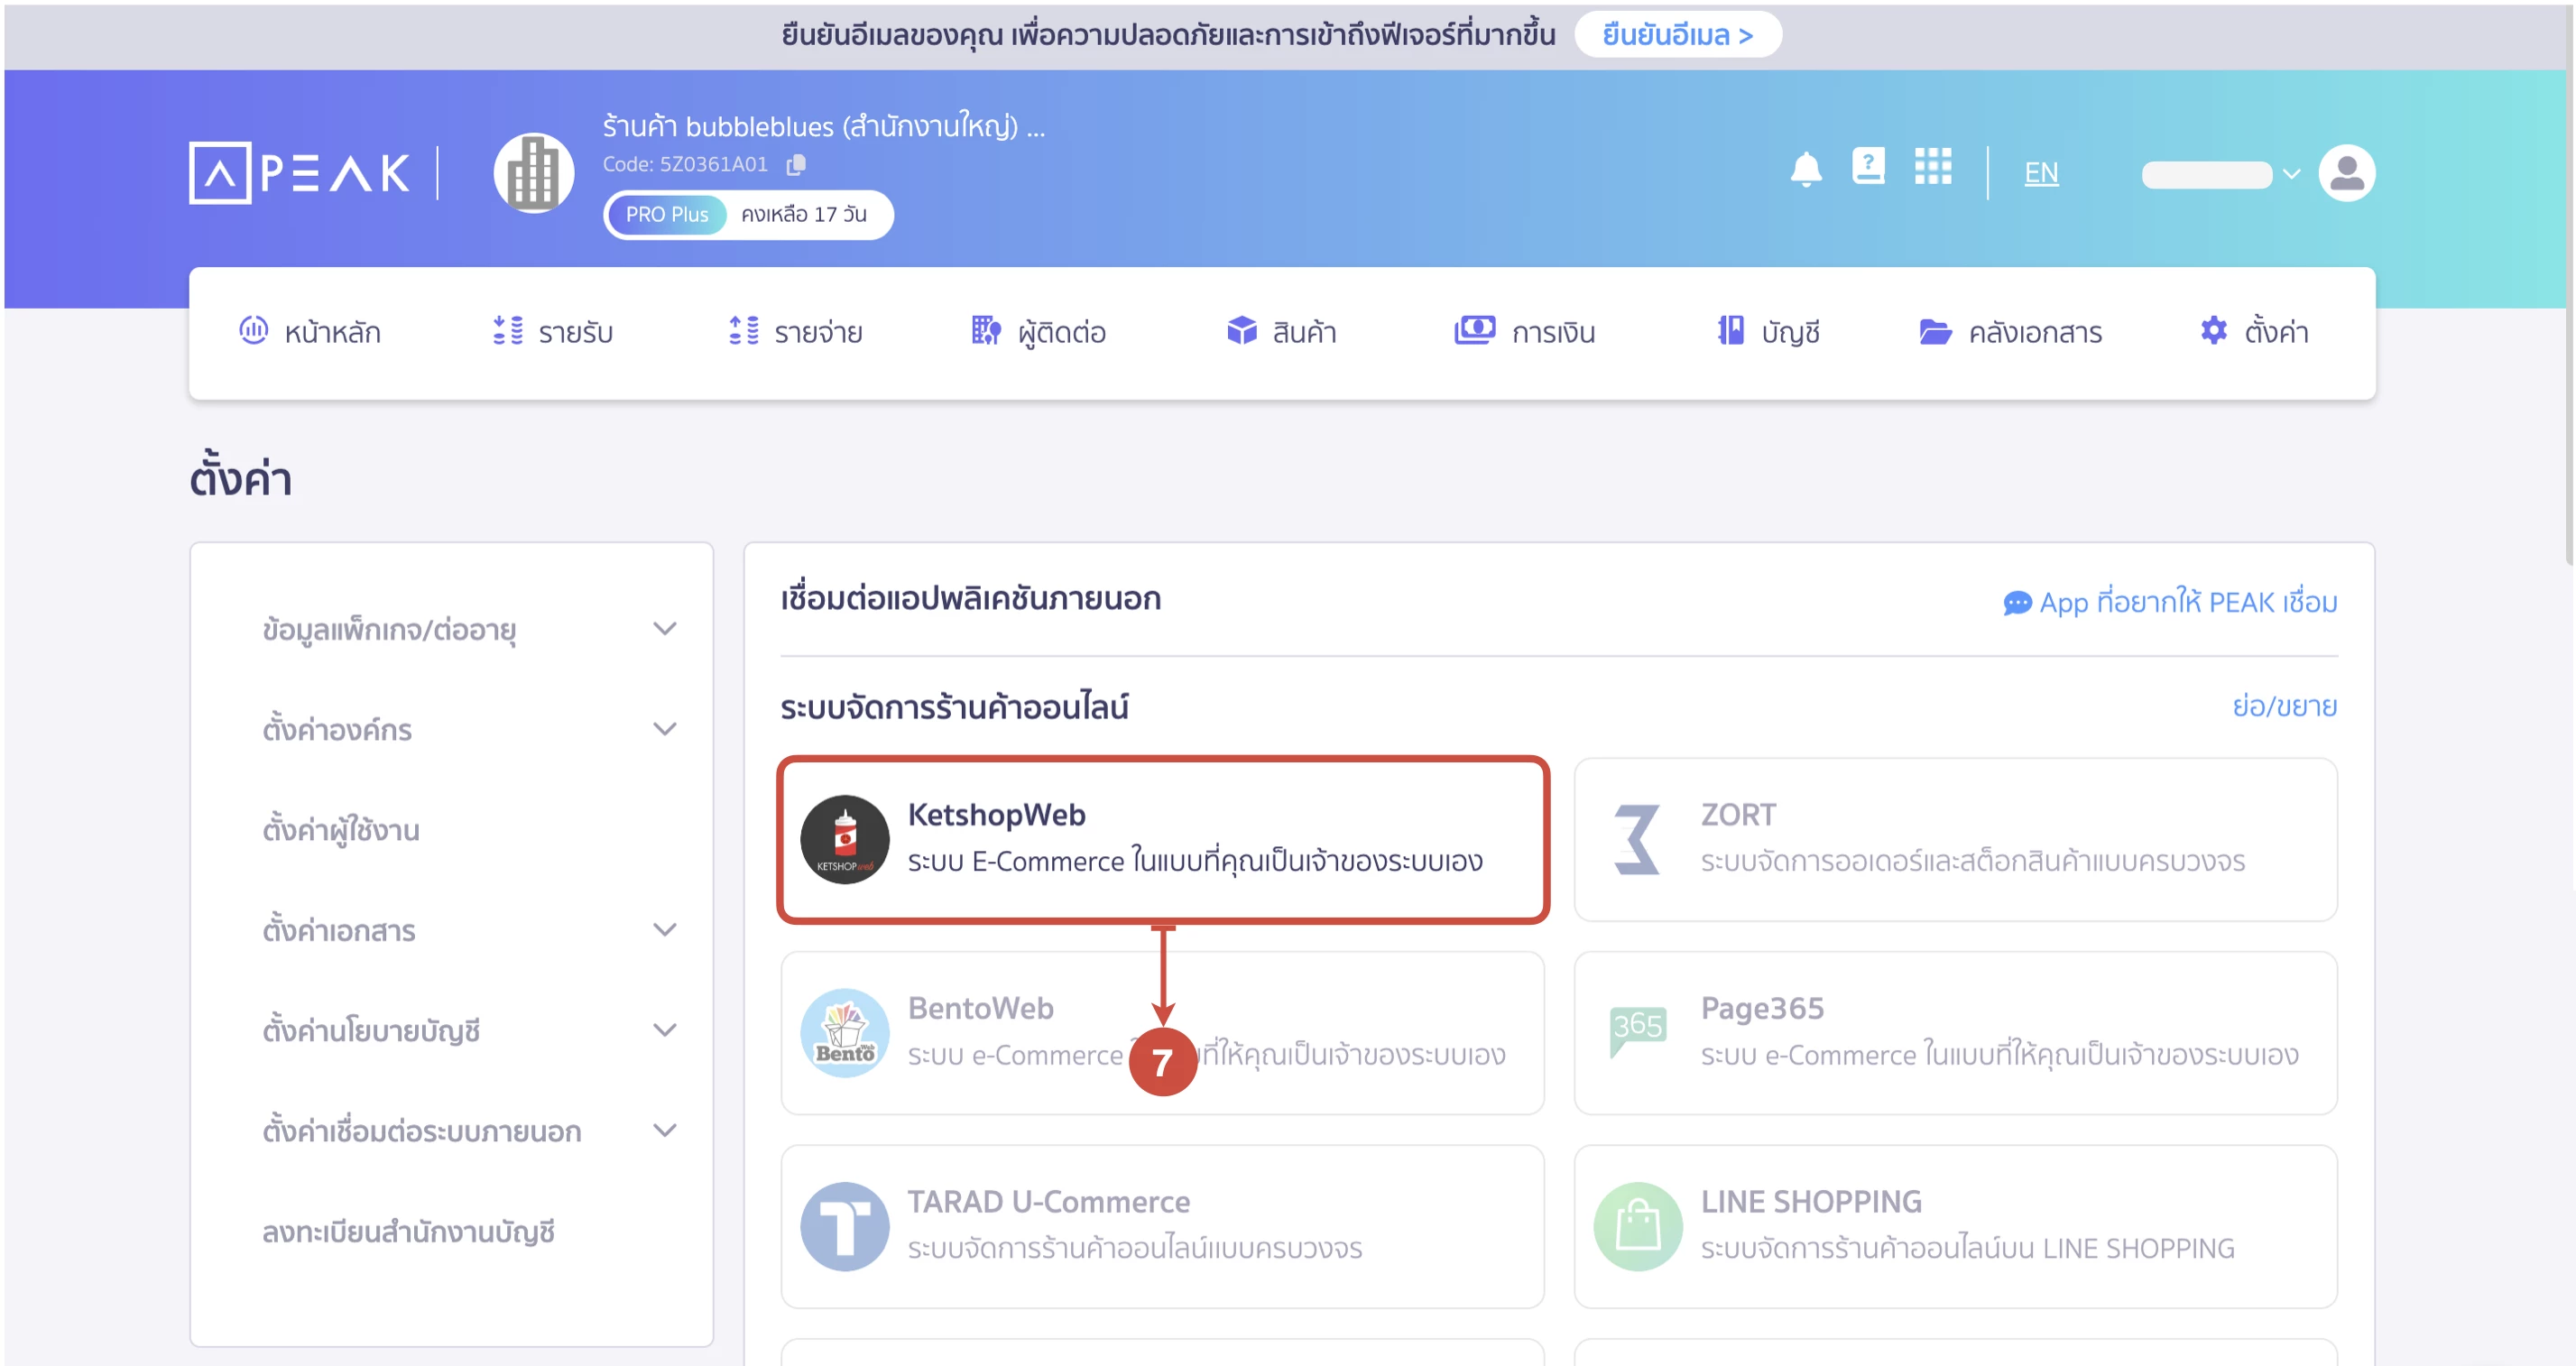2576x1366 pixels.
Task: Open the user profile avatar
Action: pos(2347,172)
